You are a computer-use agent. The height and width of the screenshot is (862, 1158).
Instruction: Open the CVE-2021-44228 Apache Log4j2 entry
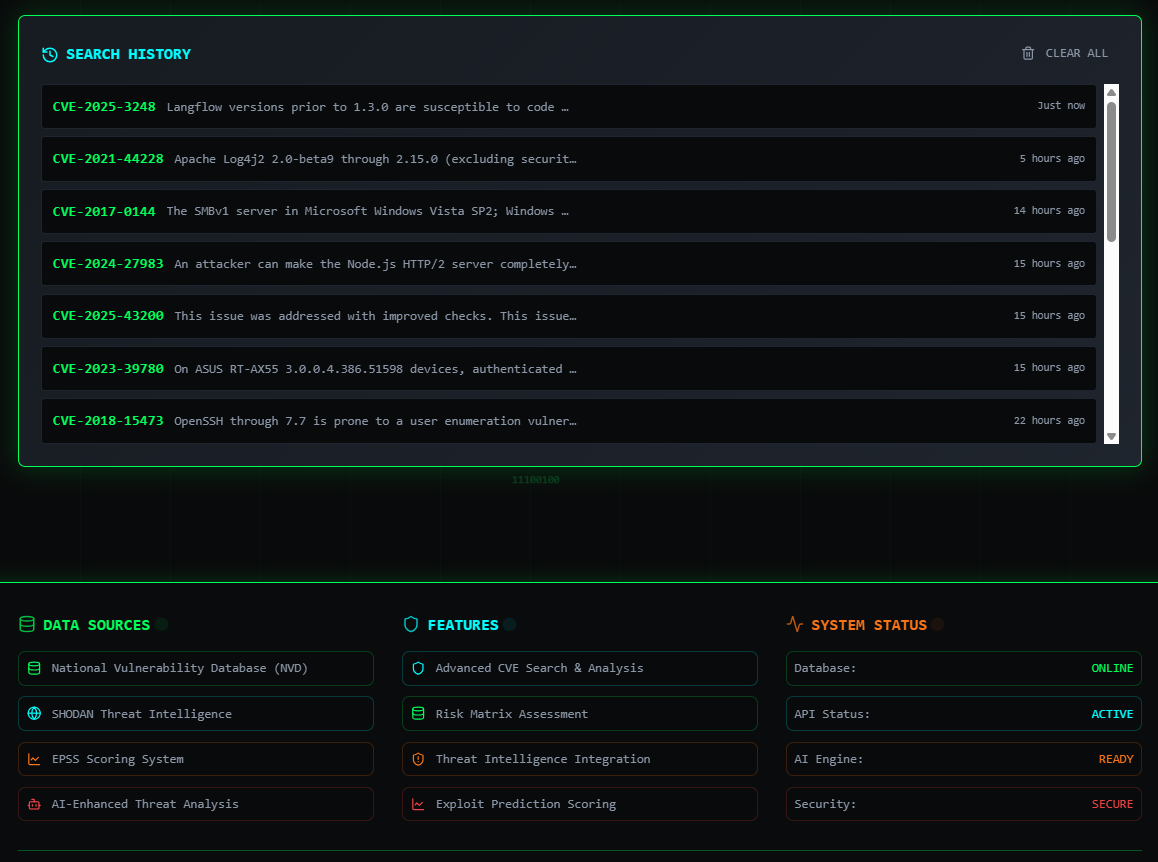point(569,159)
